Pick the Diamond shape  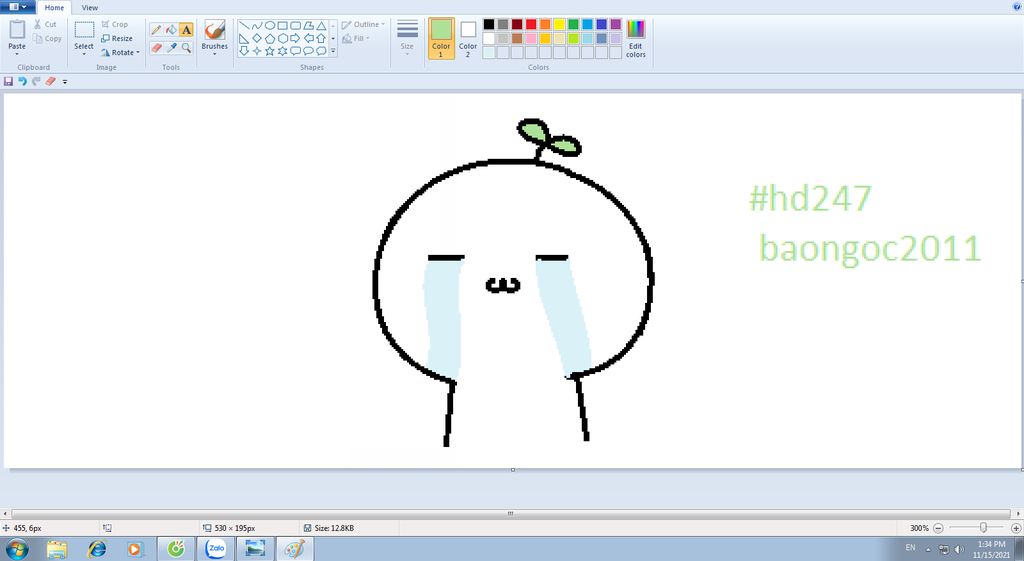[x=257, y=38]
